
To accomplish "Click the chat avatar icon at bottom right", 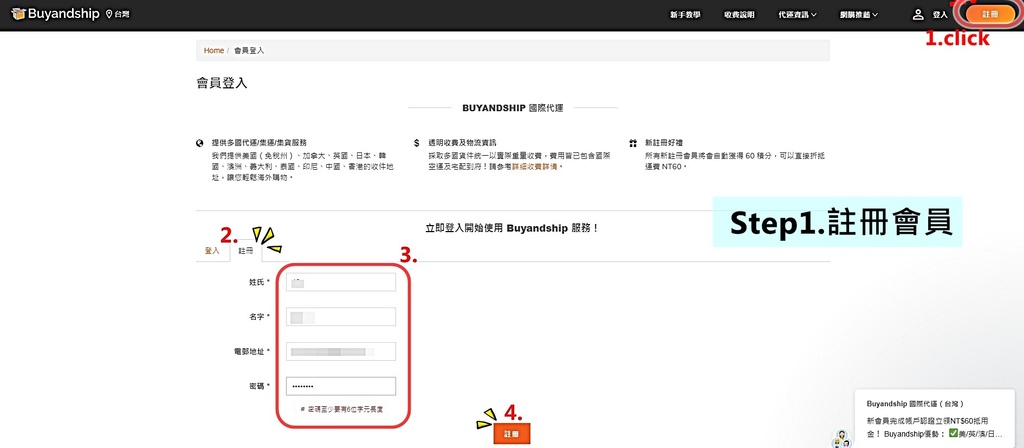I will tap(840, 440).
